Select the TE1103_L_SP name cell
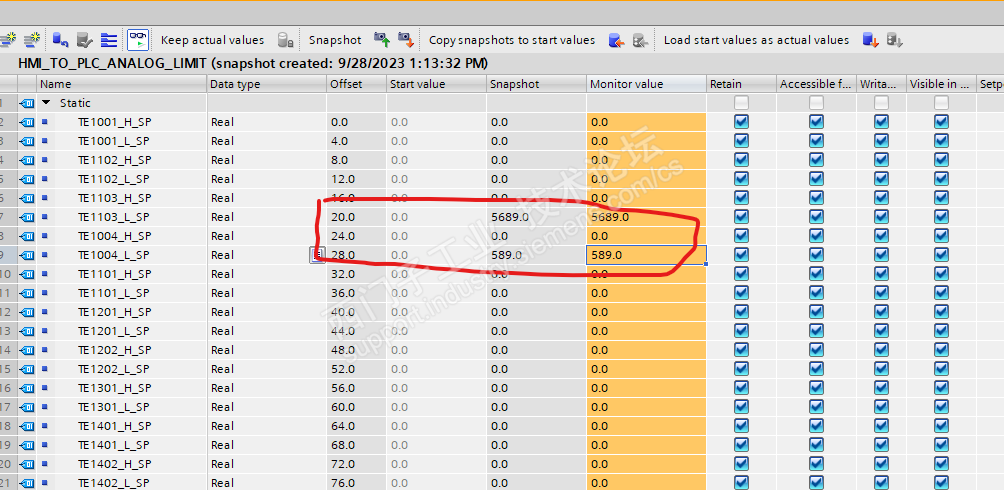This screenshot has width=1004, height=490. click(x=122, y=216)
